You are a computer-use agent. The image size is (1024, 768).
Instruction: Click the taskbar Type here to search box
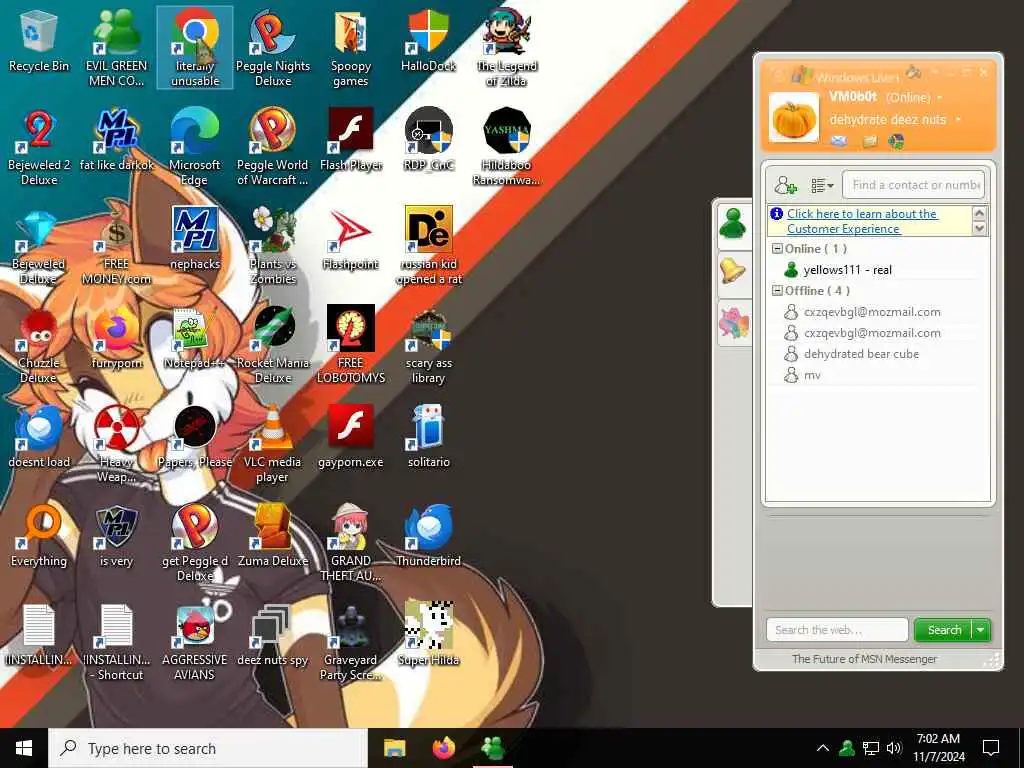(208, 748)
